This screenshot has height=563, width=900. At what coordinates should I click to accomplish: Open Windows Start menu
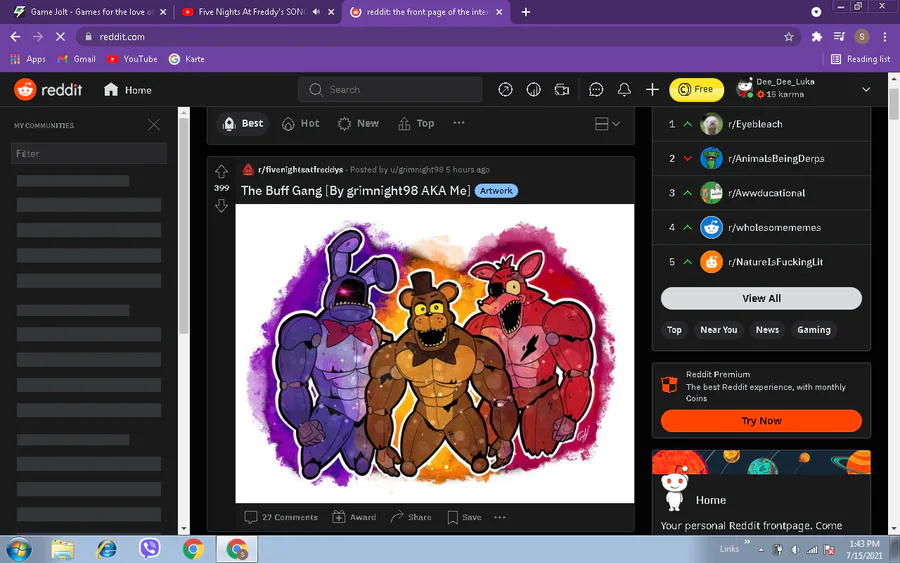pyautogui.click(x=18, y=549)
